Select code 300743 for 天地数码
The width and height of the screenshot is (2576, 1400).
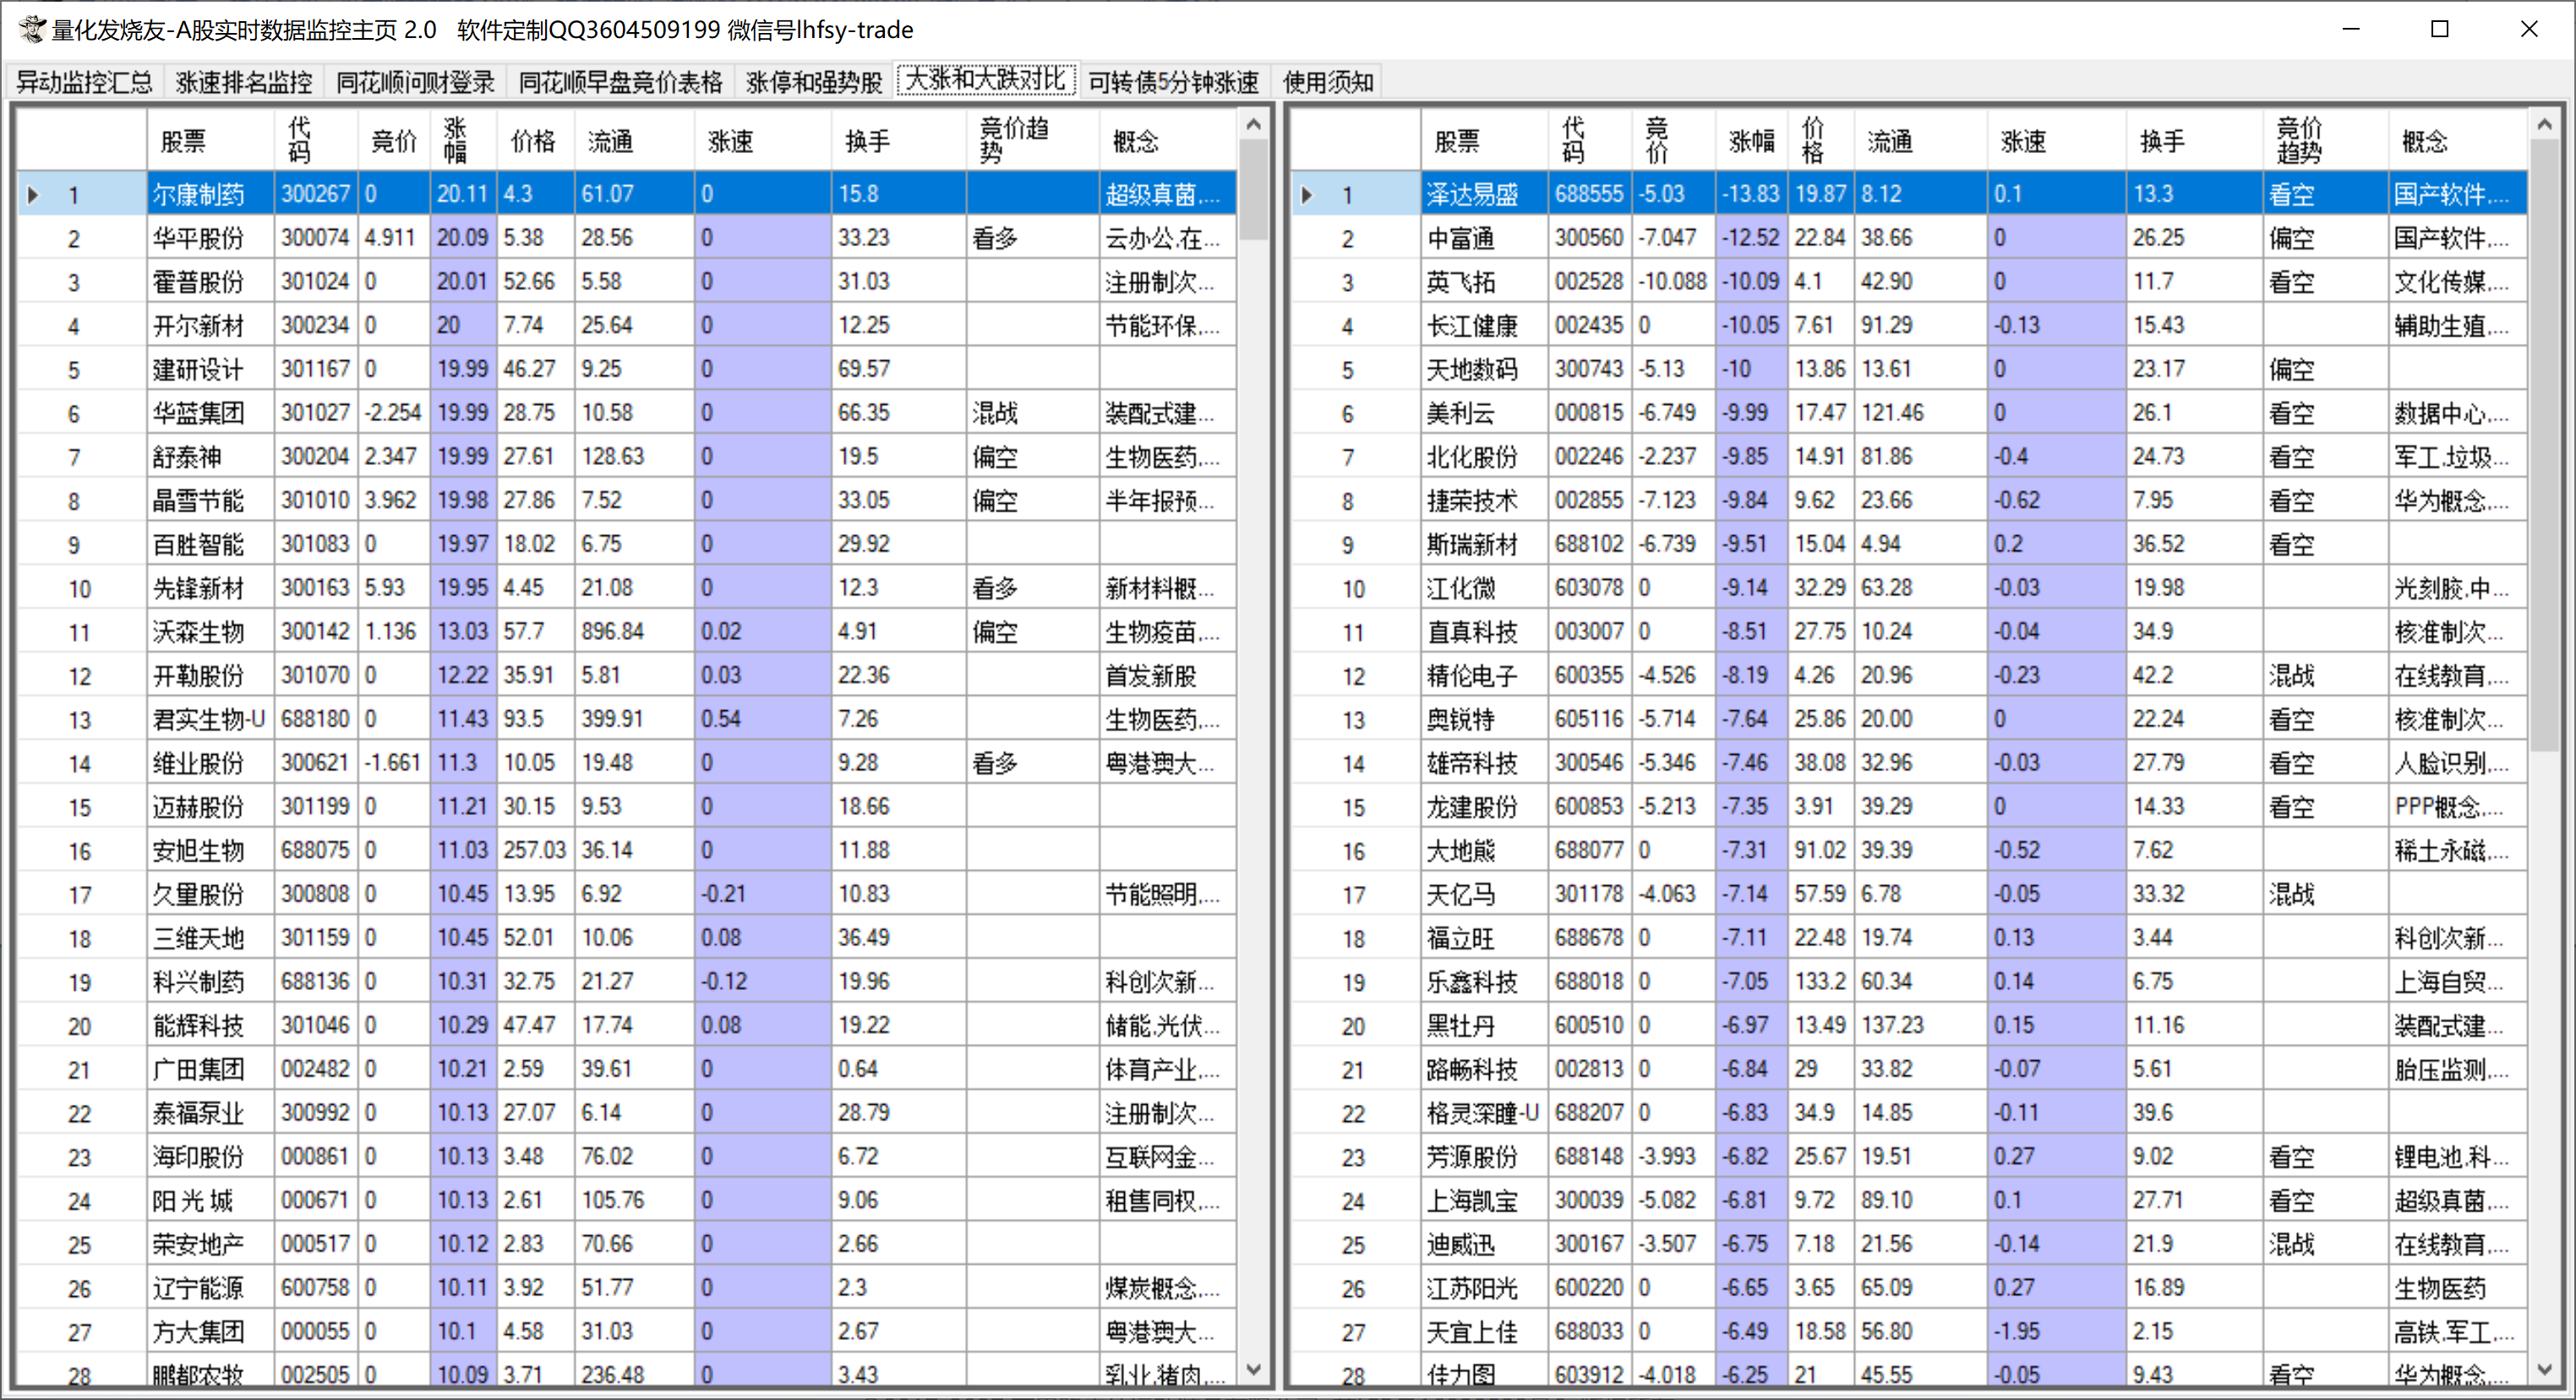(1589, 369)
